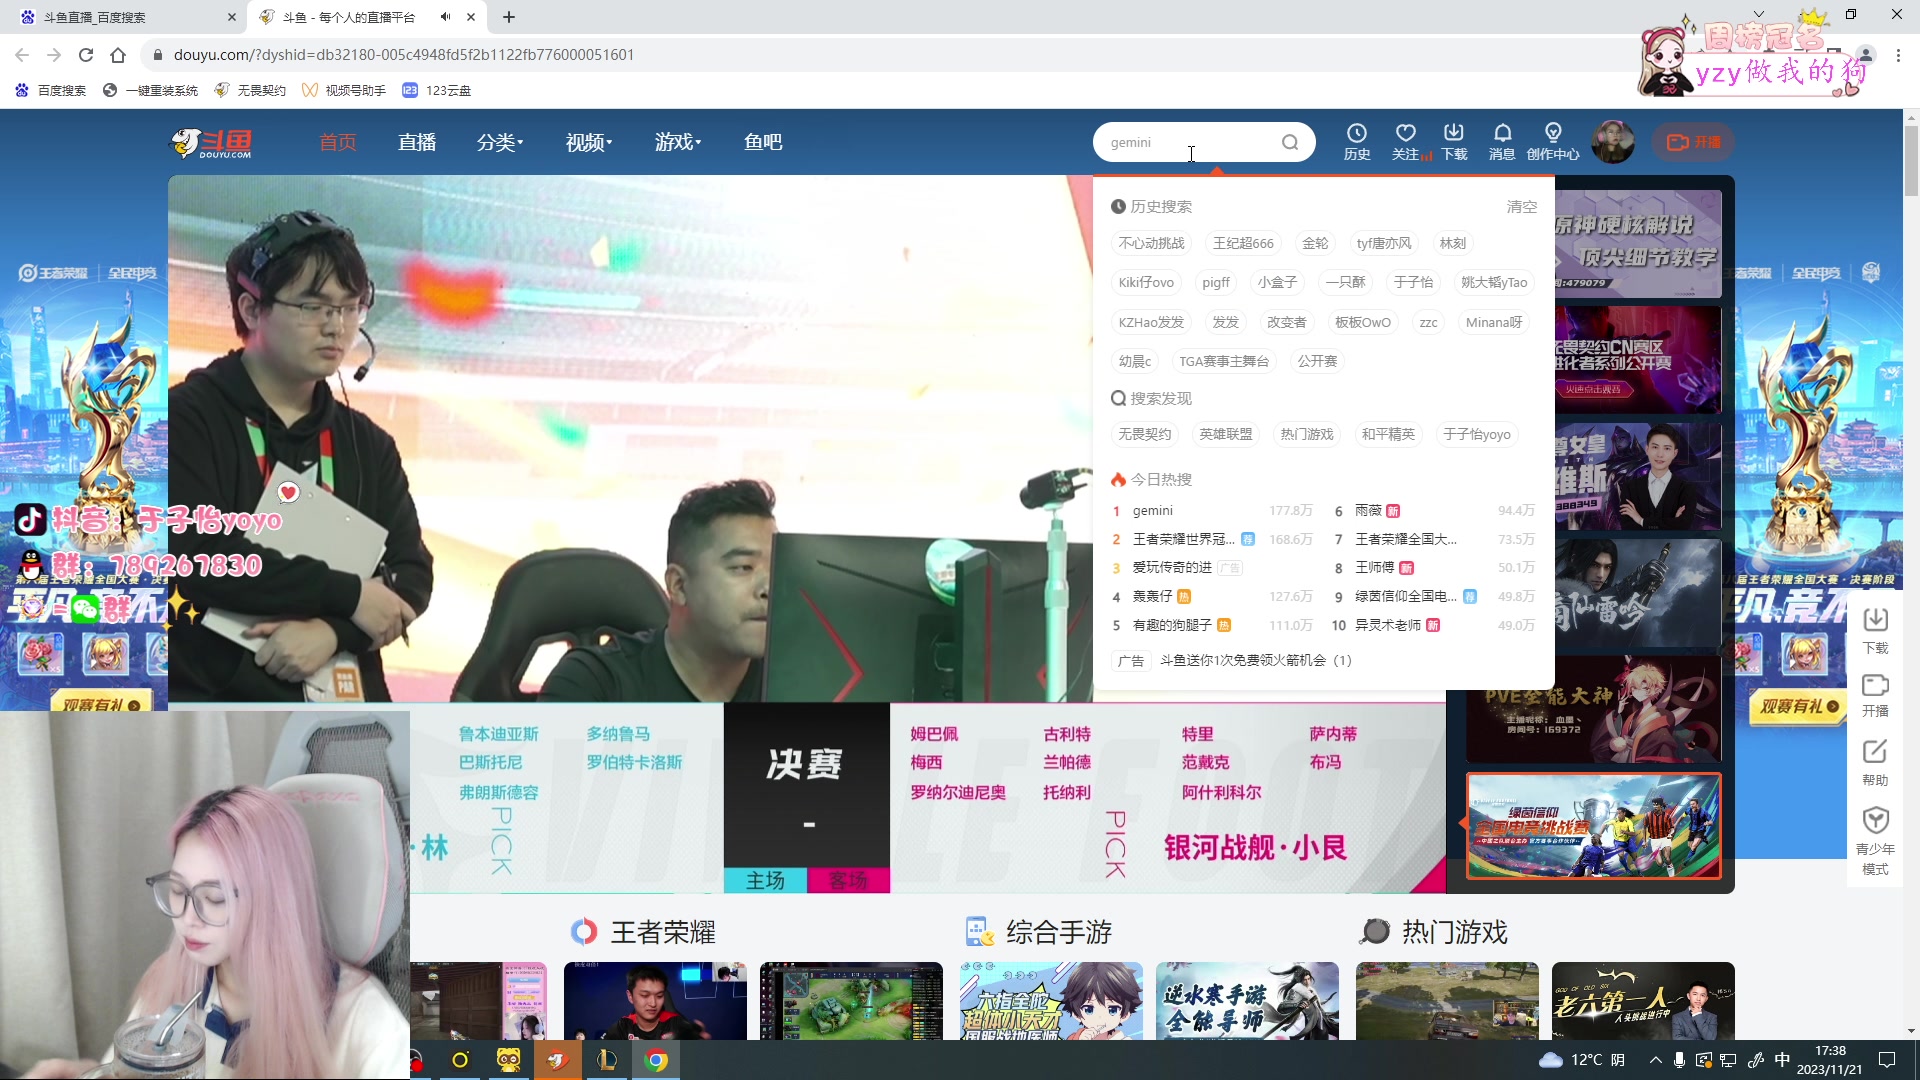Mute the Douyu tab audio icon
The image size is (1920, 1080).
click(x=446, y=17)
